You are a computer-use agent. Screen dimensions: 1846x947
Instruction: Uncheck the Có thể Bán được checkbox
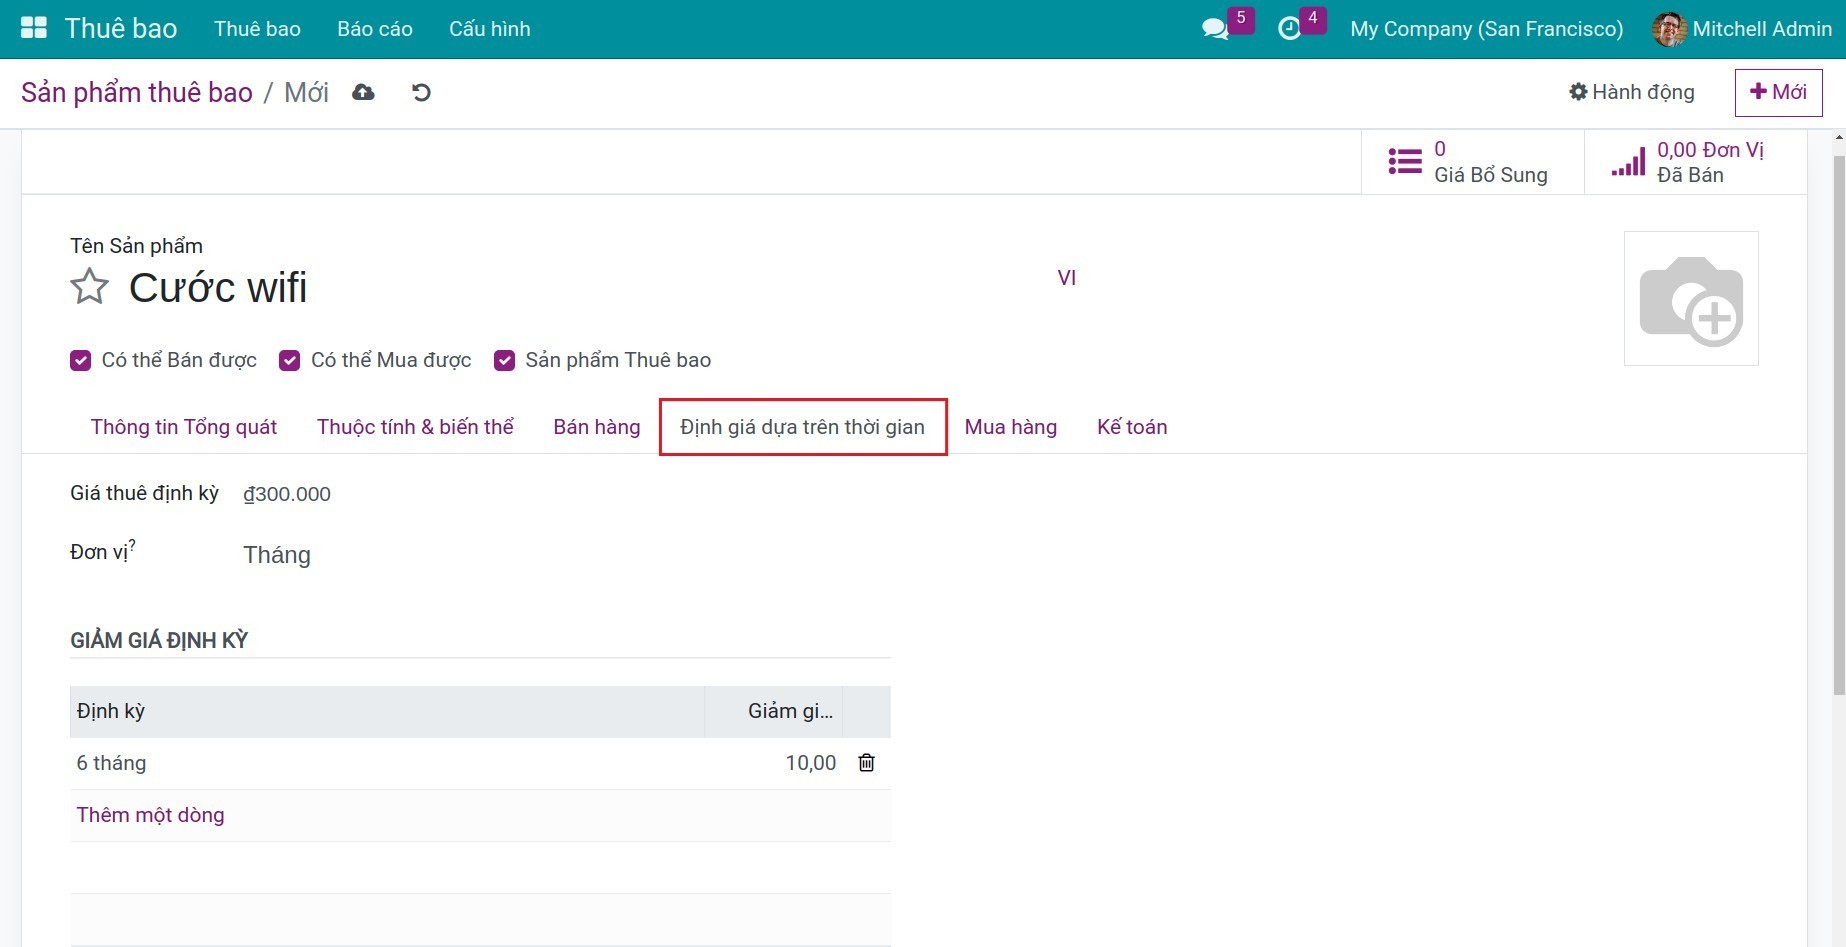click(81, 361)
